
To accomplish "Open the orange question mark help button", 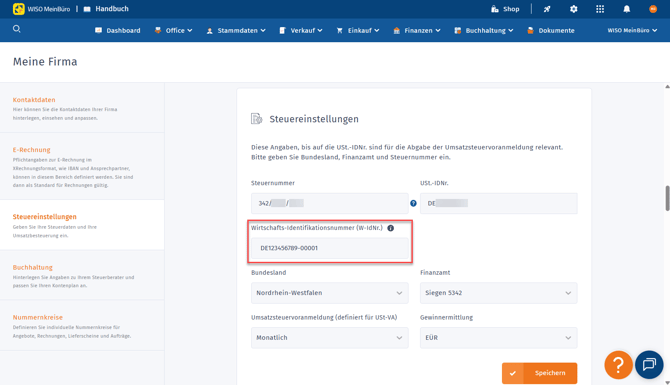I will pyautogui.click(x=618, y=365).
